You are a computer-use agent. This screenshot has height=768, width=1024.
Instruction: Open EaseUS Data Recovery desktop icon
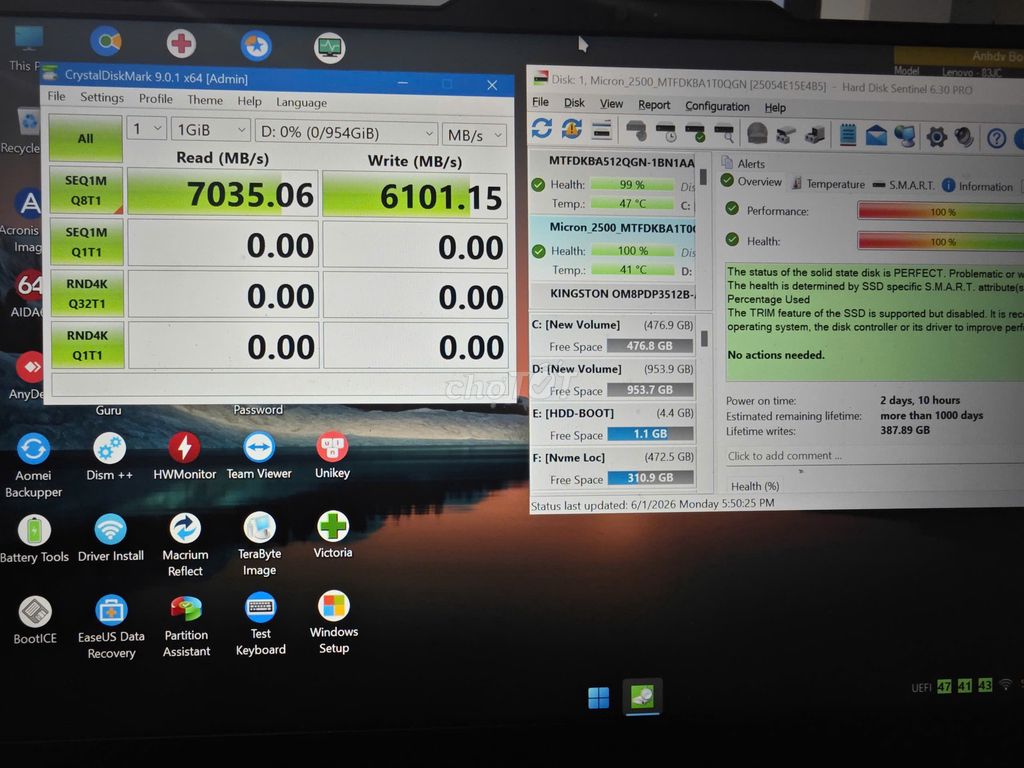[111, 627]
